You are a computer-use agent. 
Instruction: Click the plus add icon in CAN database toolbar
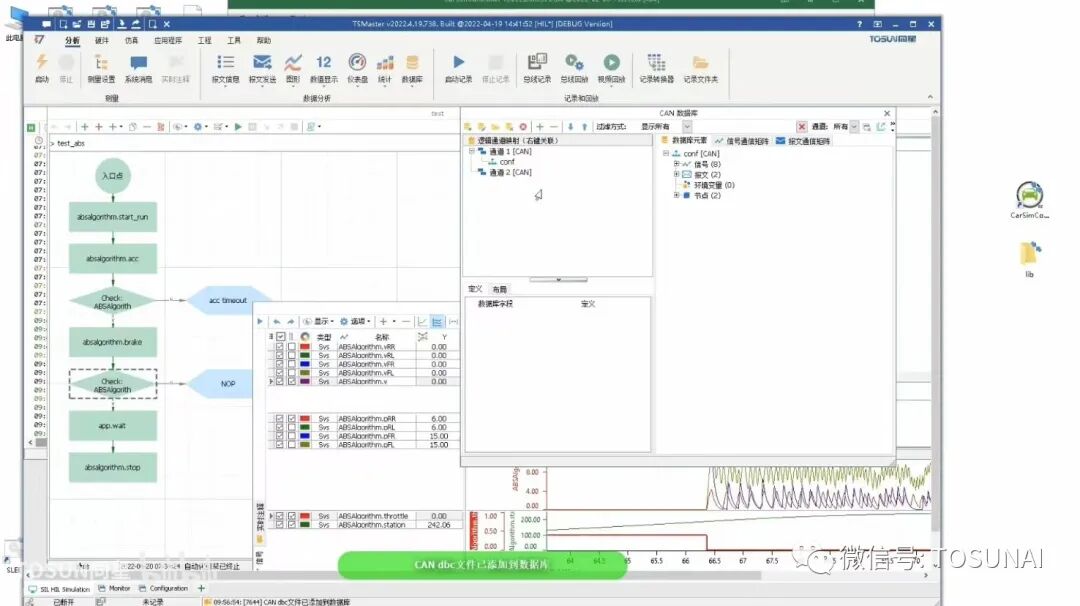[540, 127]
